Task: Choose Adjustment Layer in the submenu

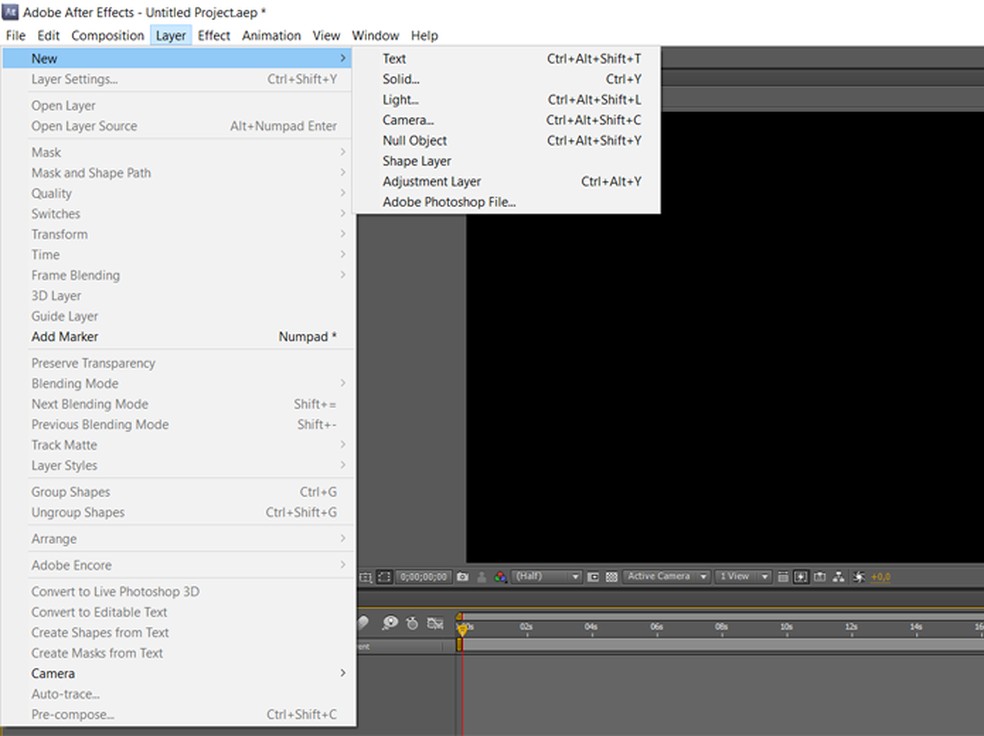Action: click(431, 182)
